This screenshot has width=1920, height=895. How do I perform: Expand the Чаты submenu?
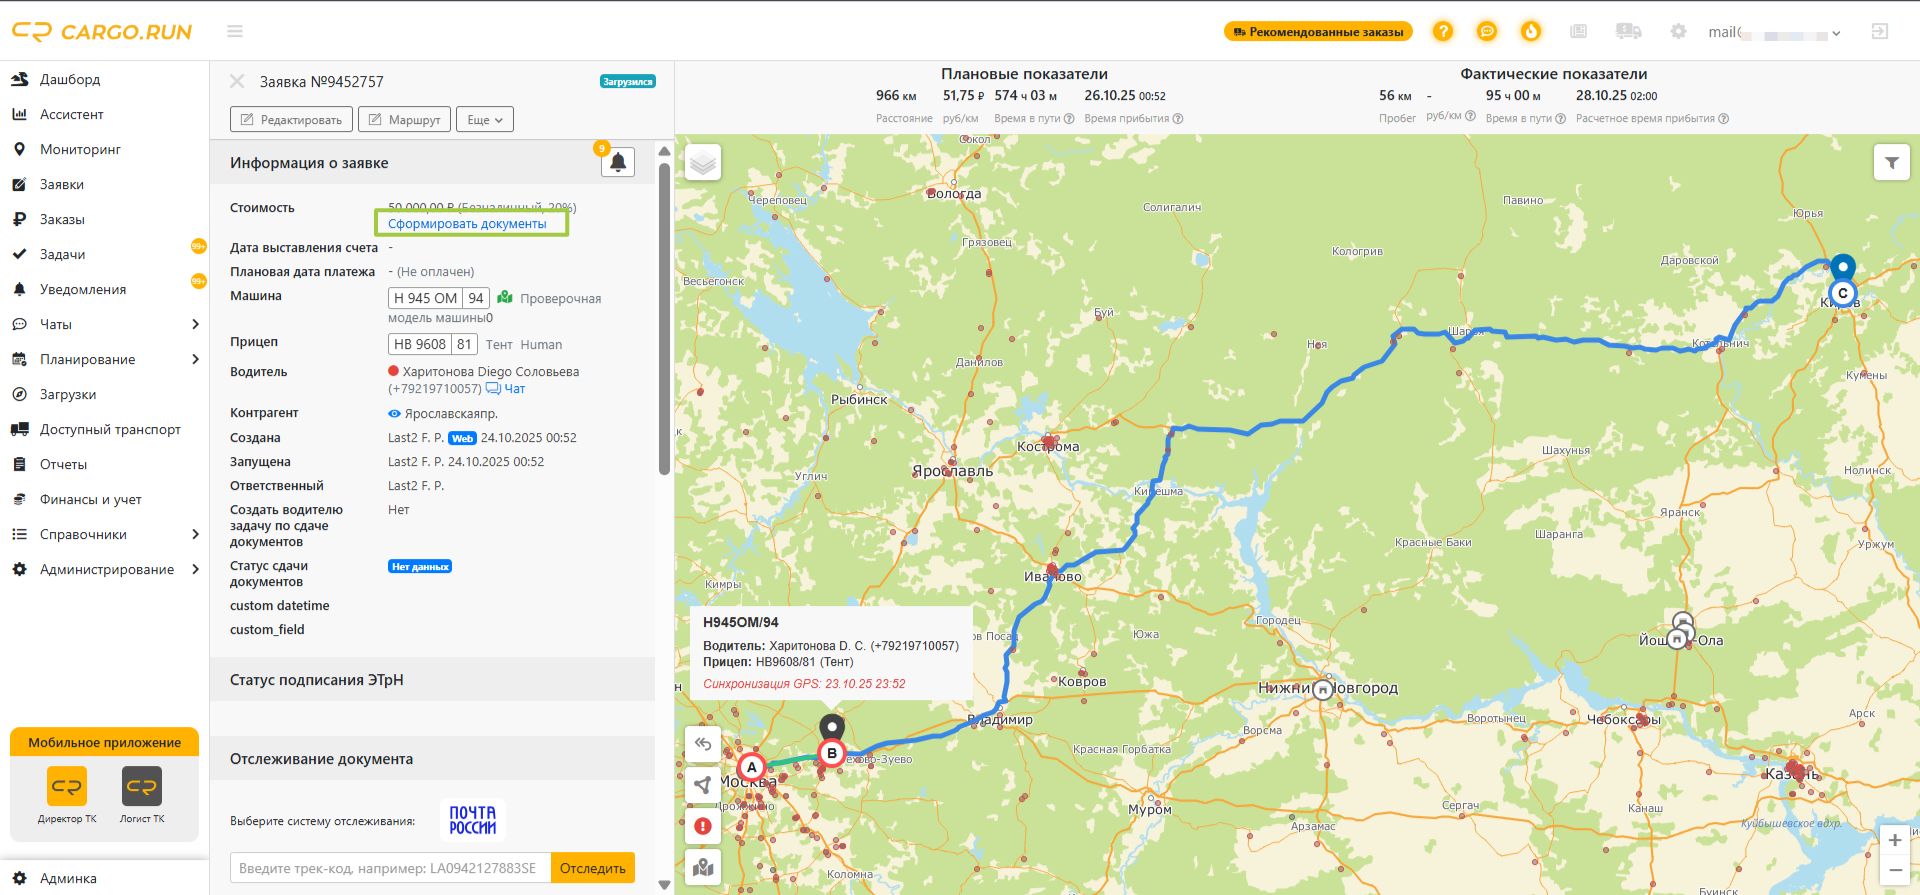(195, 324)
